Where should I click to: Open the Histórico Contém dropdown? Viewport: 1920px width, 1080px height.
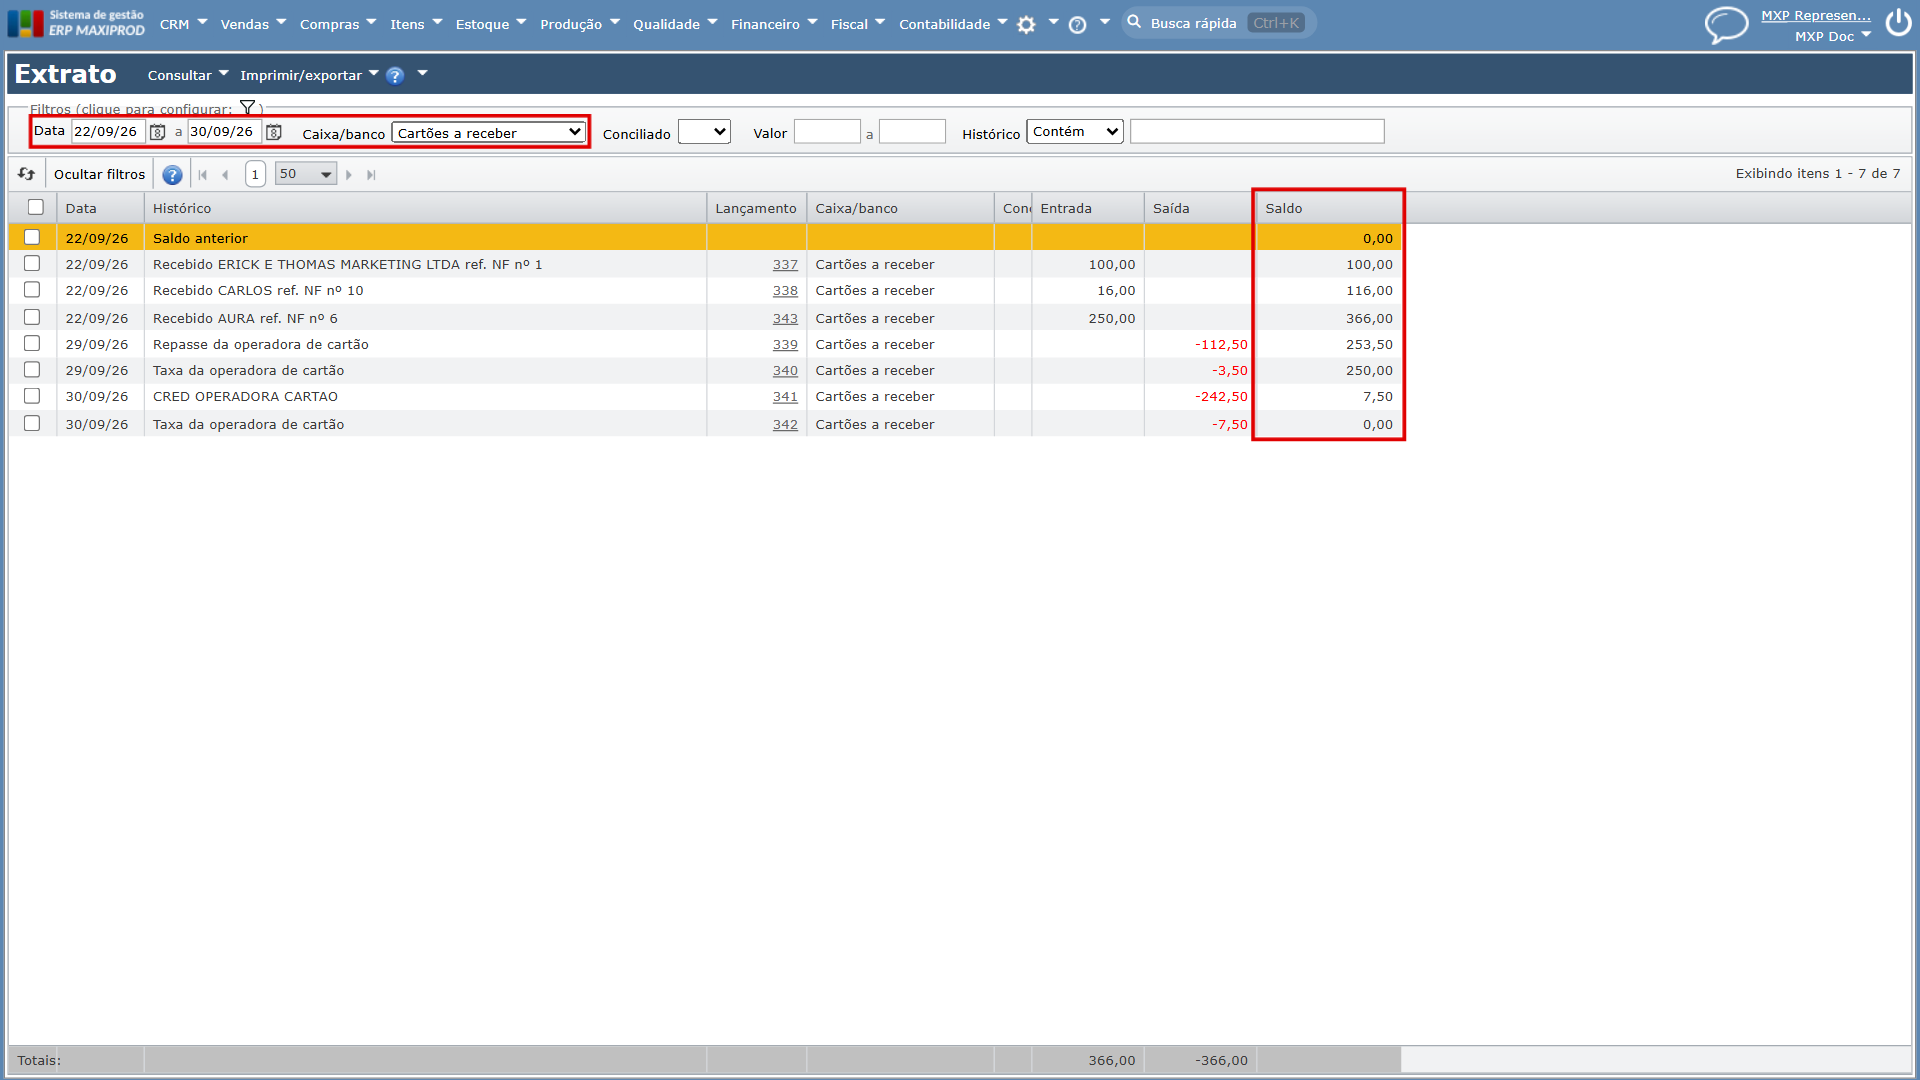click(1075, 132)
